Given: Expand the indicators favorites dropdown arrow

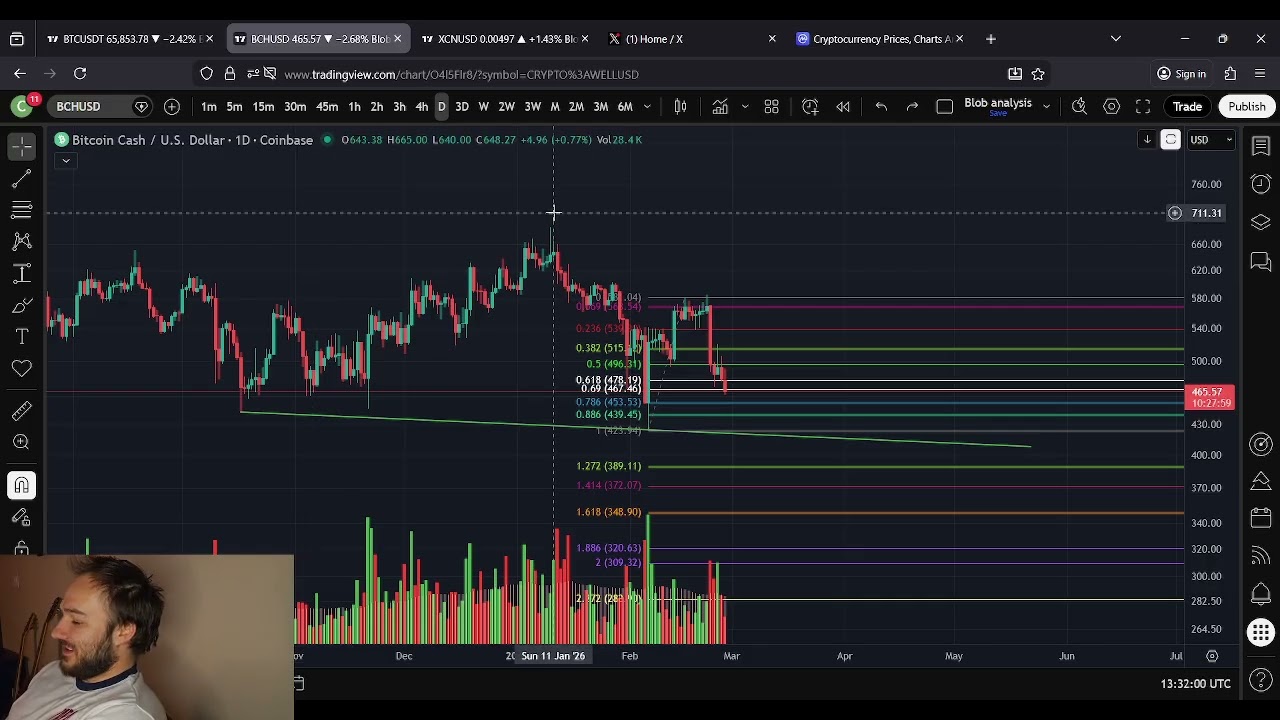Looking at the screenshot, I should point(744,106).
